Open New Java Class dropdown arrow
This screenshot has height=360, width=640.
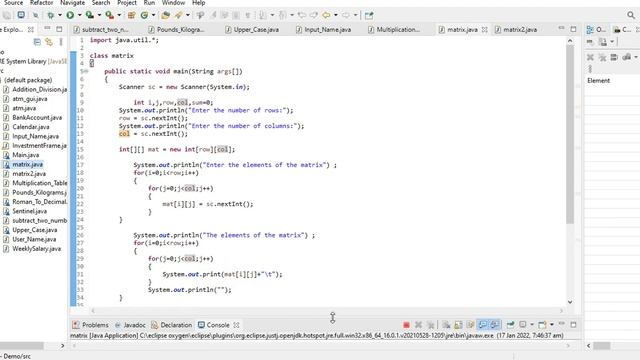[x=153, y=16]
